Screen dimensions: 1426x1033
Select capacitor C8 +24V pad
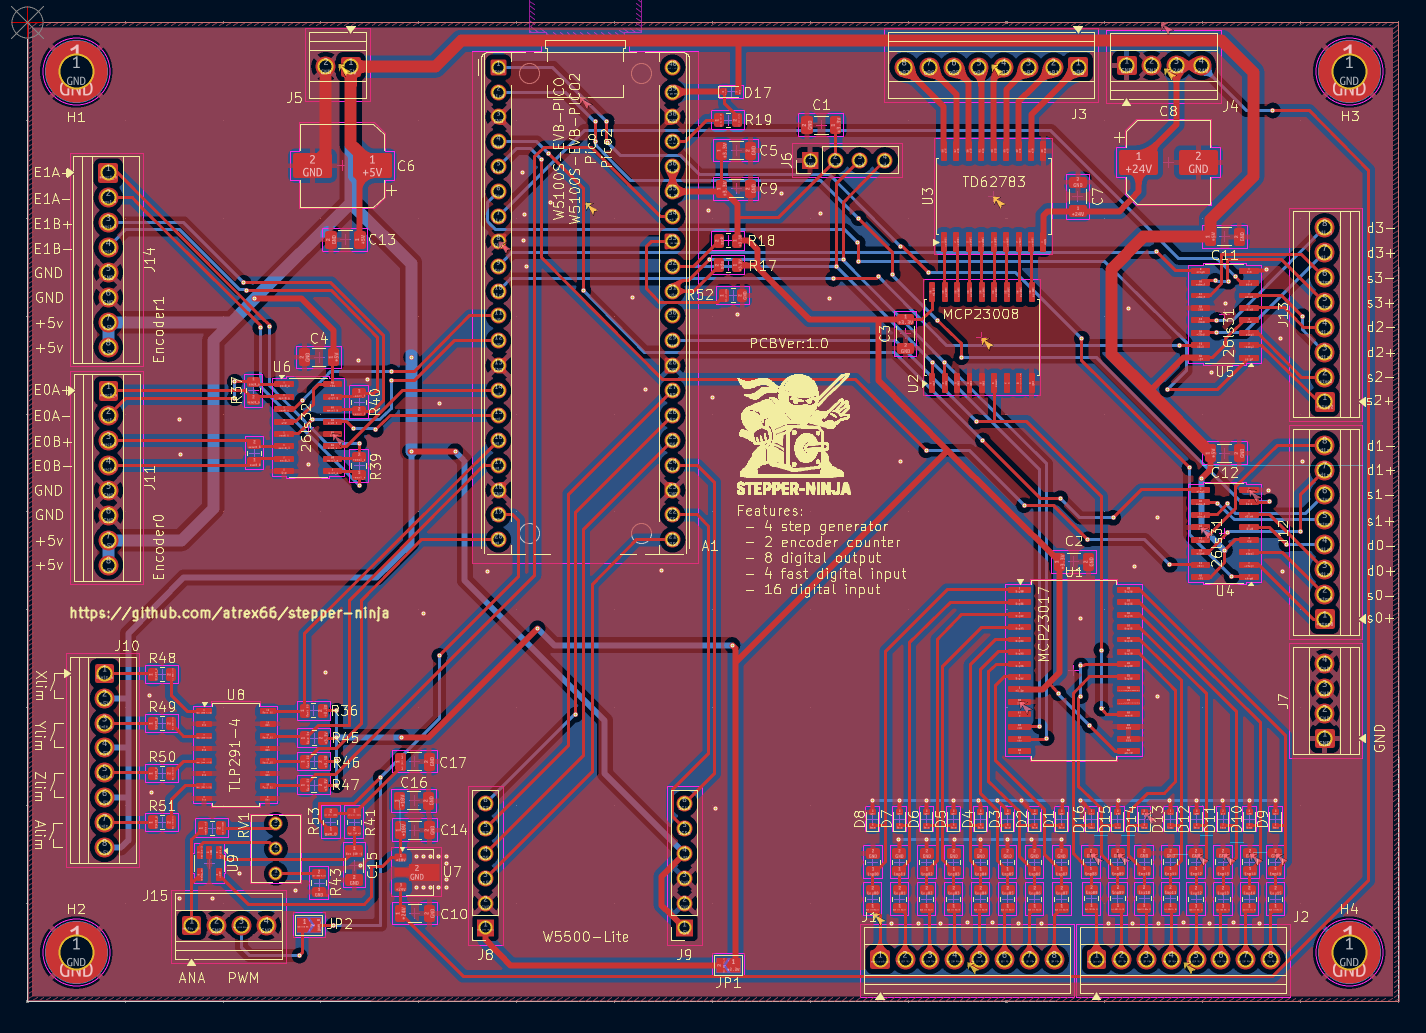point(1138,163)
